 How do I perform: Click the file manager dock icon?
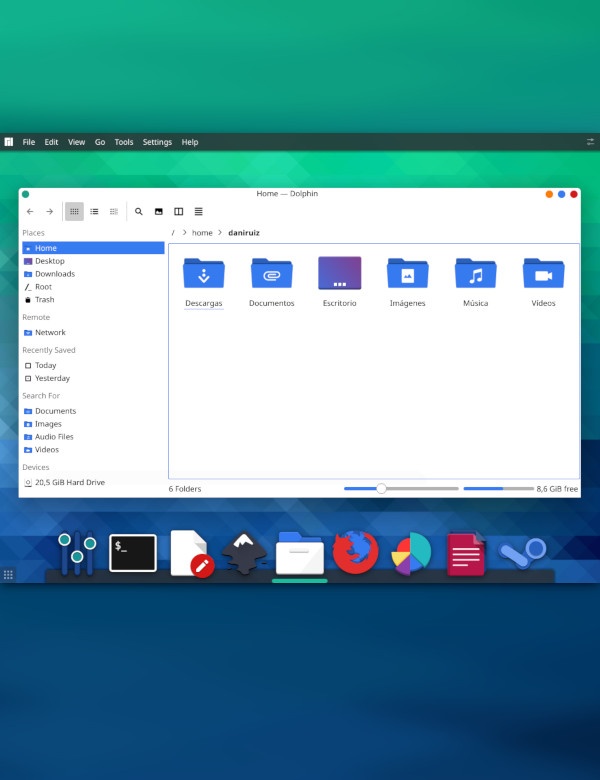(x=300, y=553)
